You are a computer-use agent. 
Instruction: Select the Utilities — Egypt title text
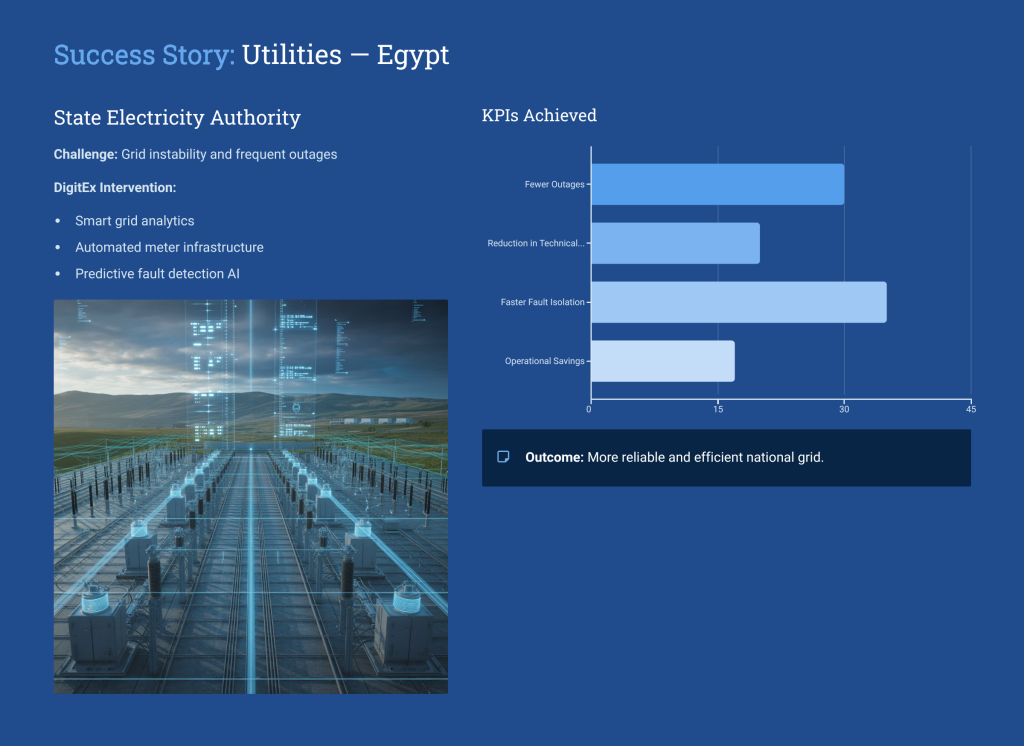pos(345,55)
